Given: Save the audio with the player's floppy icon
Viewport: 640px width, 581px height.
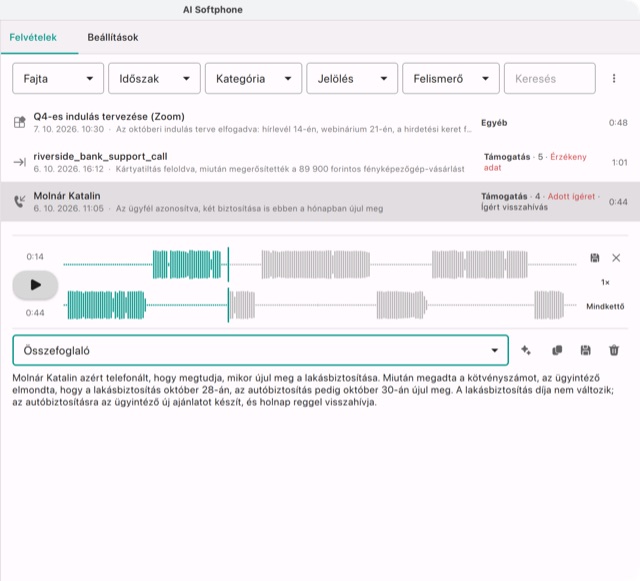Looking at the screenshot, I should tap(595, 258).
